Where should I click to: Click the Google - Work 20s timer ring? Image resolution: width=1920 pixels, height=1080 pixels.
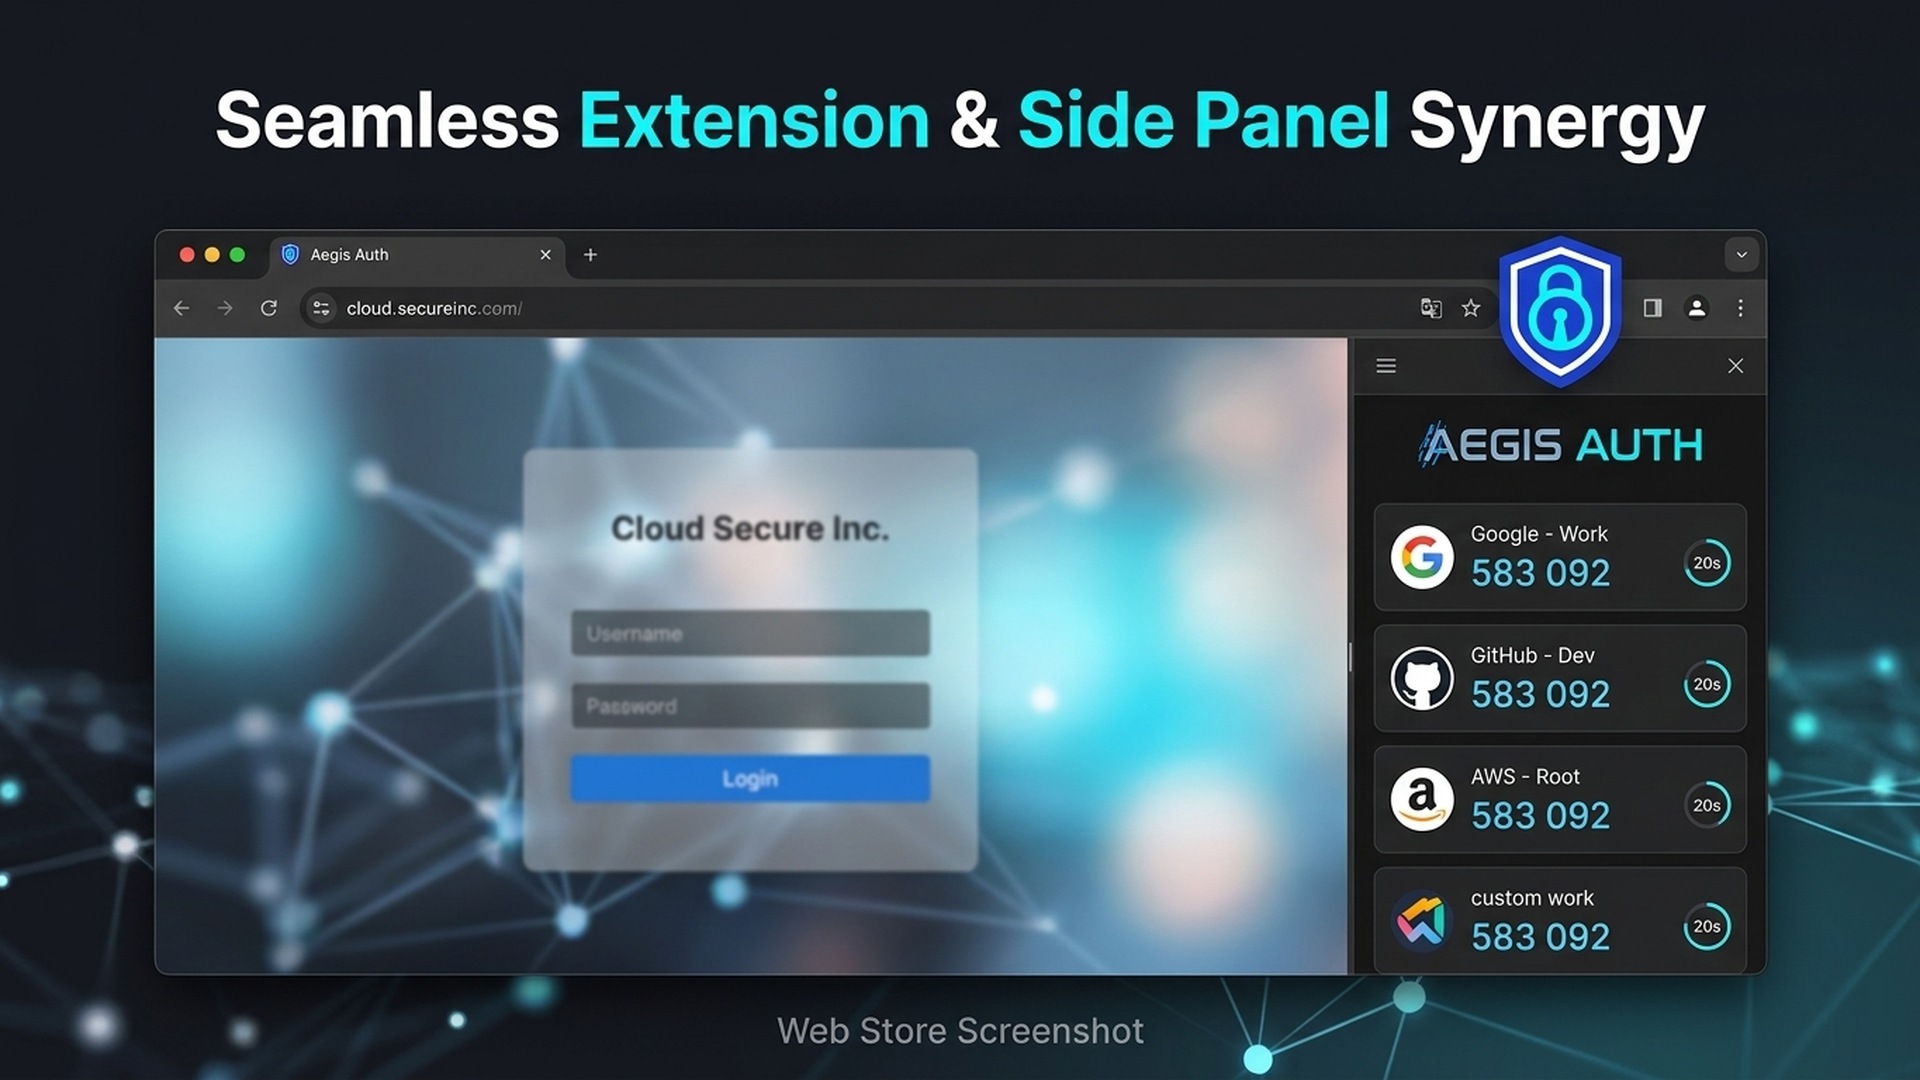(x=1707, y=563)
